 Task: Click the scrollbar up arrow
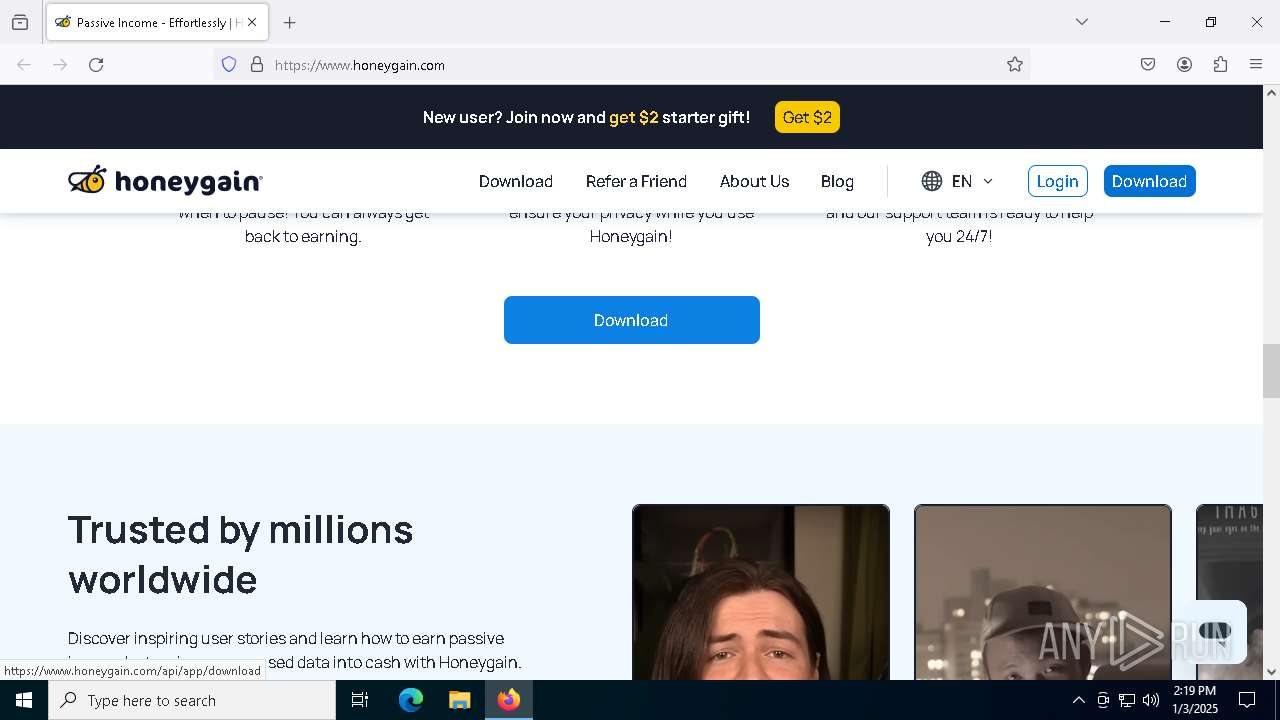coord(1271,93)
